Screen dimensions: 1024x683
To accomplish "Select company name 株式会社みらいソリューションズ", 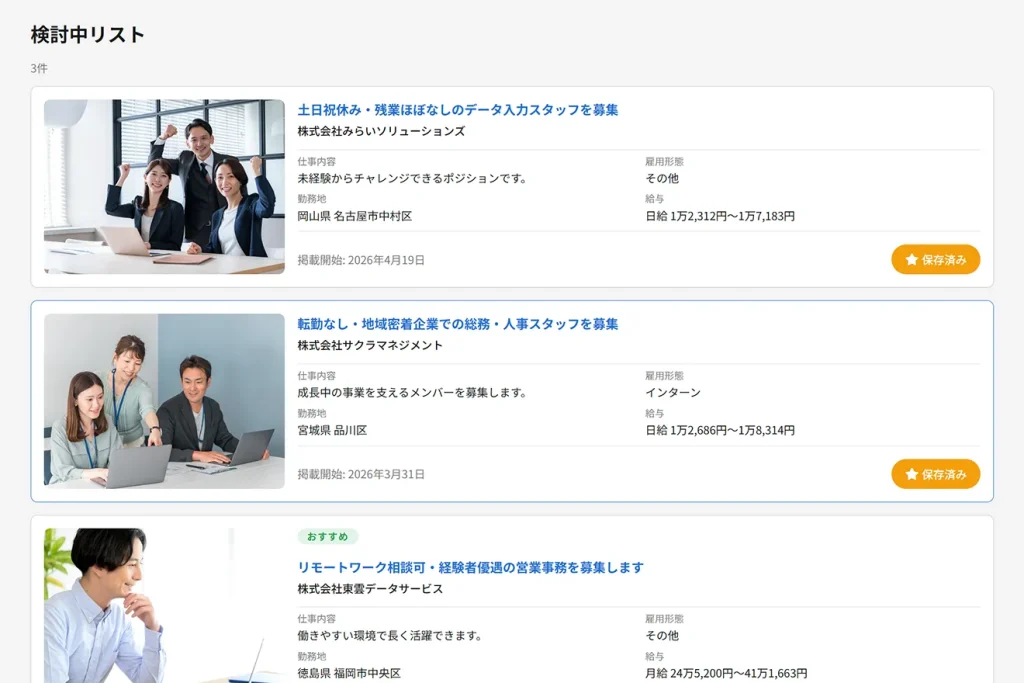I will 381,131.
